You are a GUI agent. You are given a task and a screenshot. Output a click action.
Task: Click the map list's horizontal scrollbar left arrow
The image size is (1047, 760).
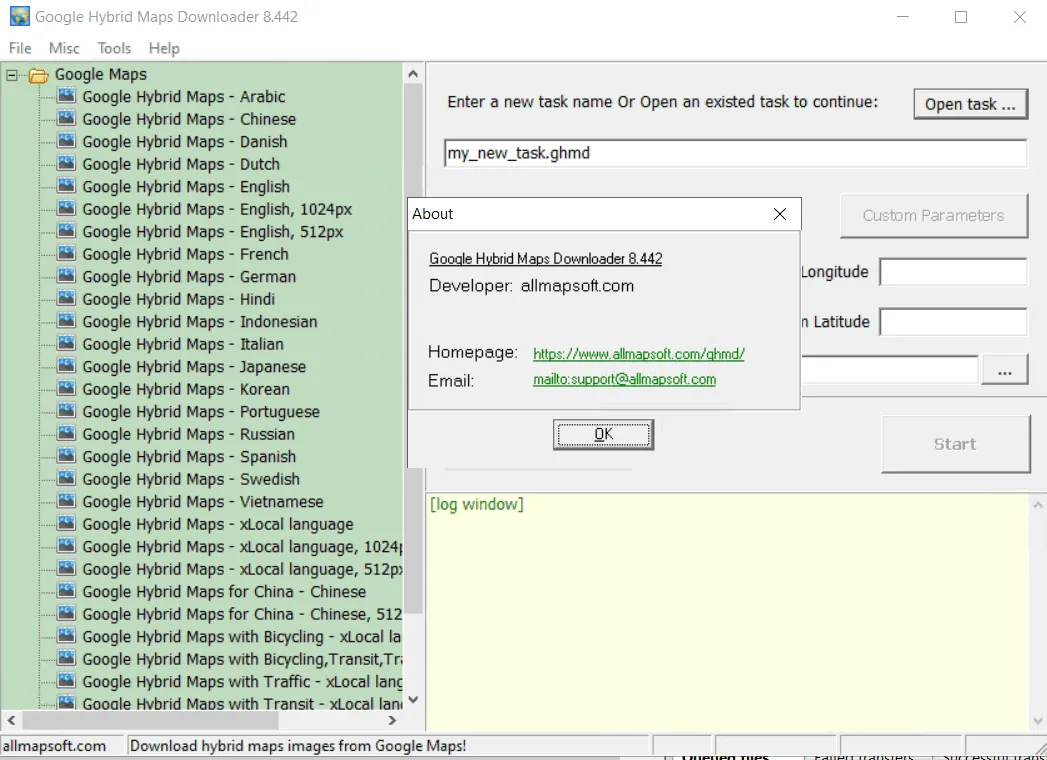[11, 720]
